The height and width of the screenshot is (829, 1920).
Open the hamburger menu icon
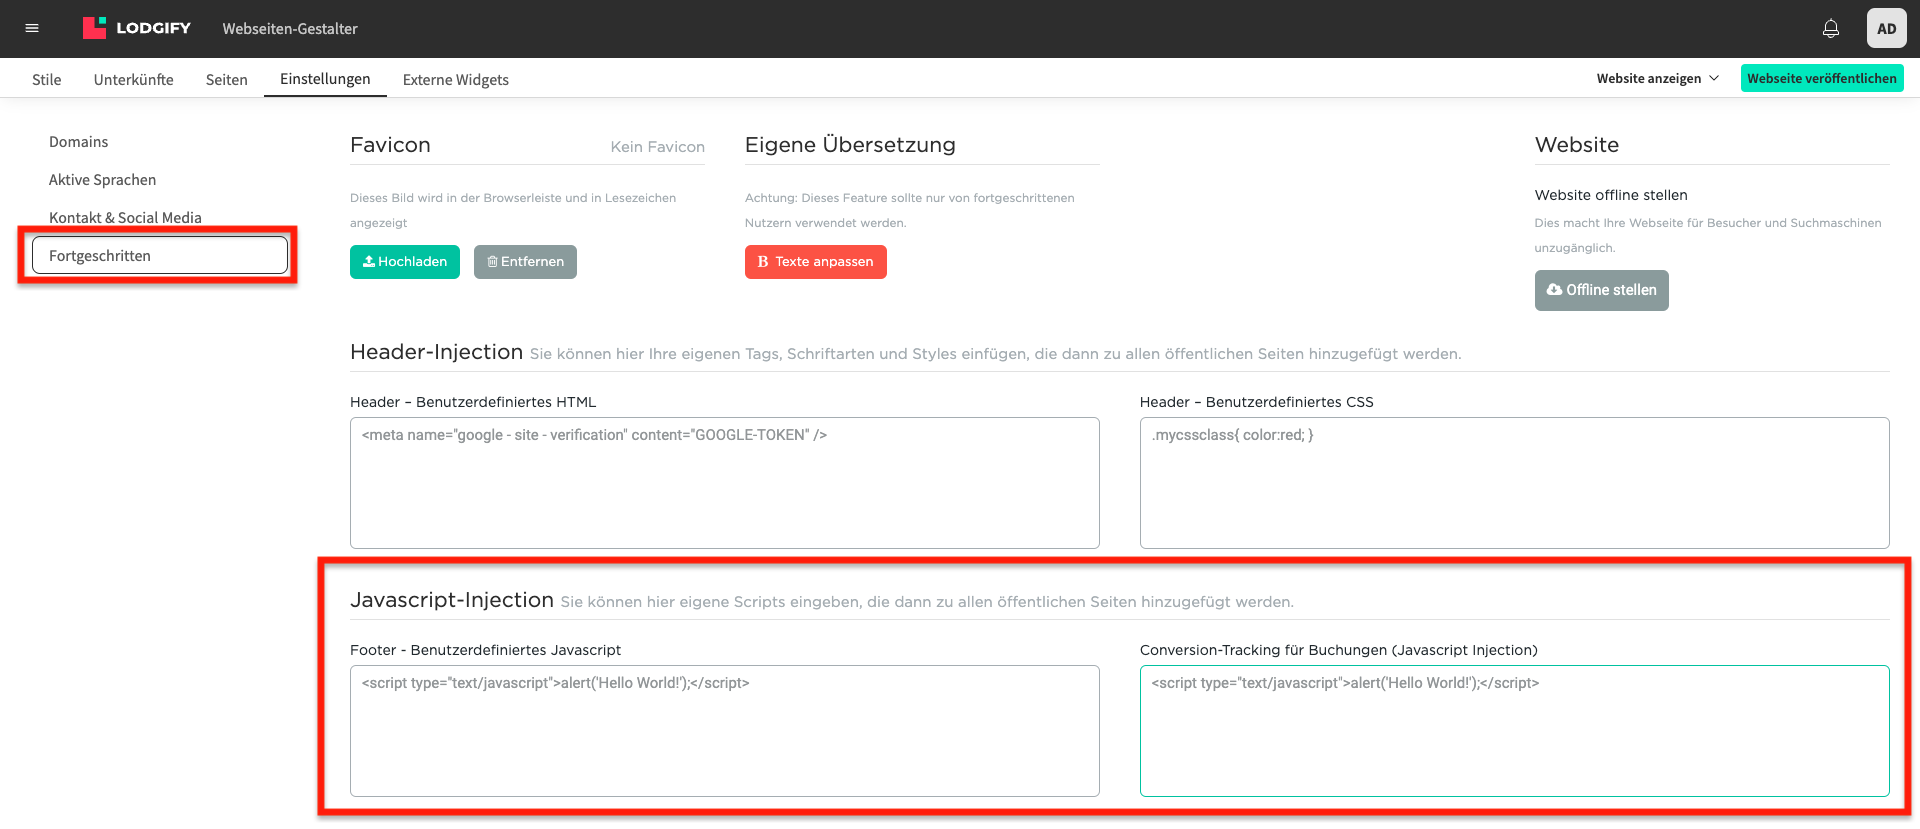[32, 28]
